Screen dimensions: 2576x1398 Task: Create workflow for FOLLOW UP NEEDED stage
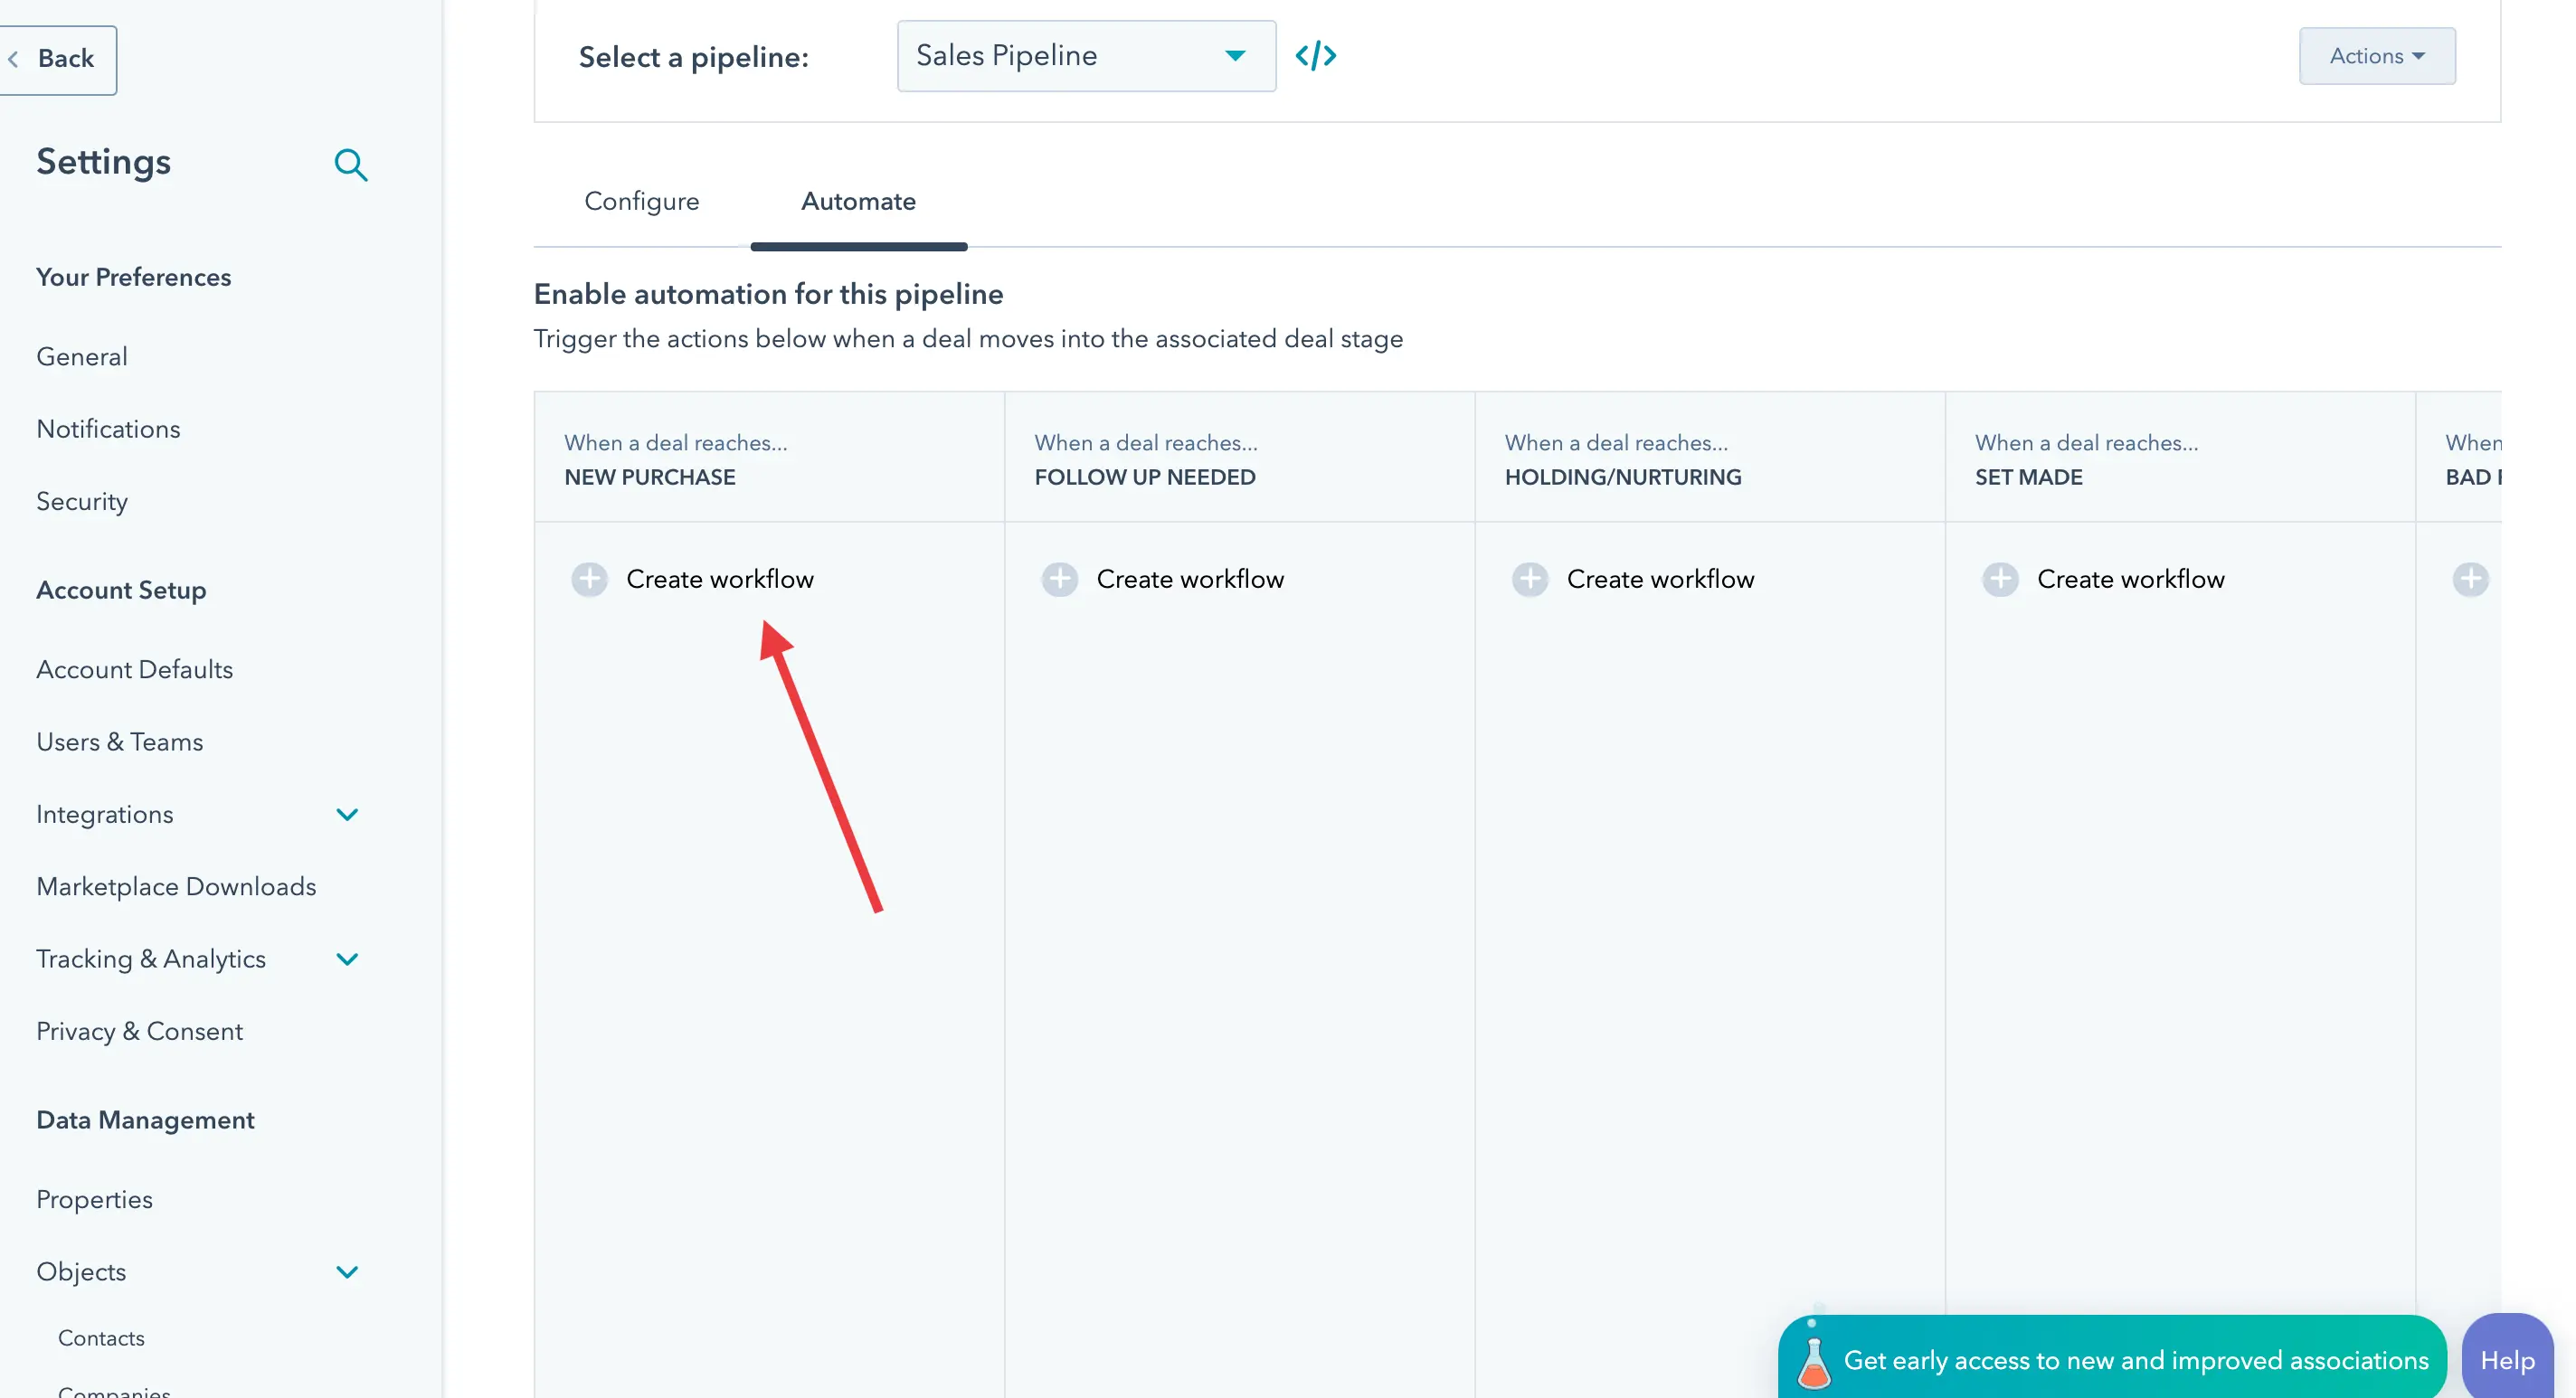pos(1190,579)
